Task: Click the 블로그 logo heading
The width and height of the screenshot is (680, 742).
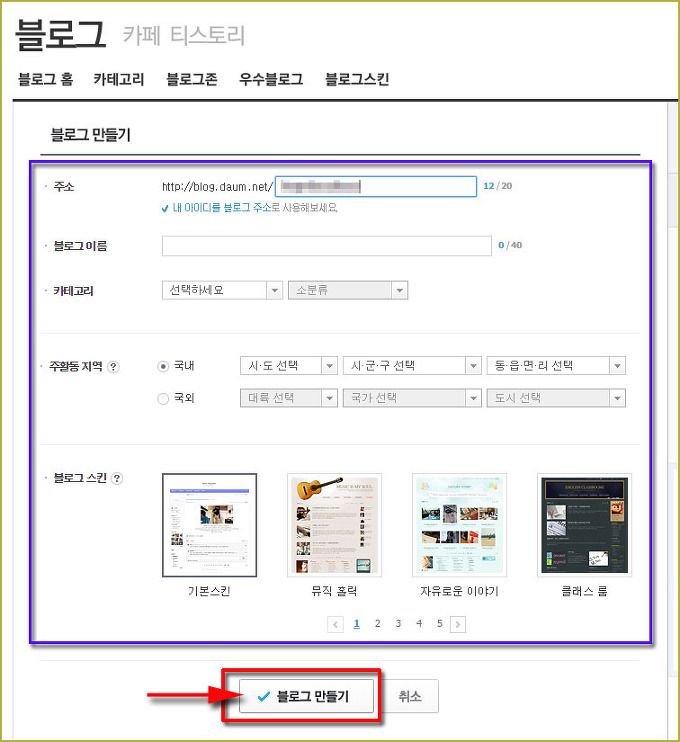Action: tap(60, 34)
